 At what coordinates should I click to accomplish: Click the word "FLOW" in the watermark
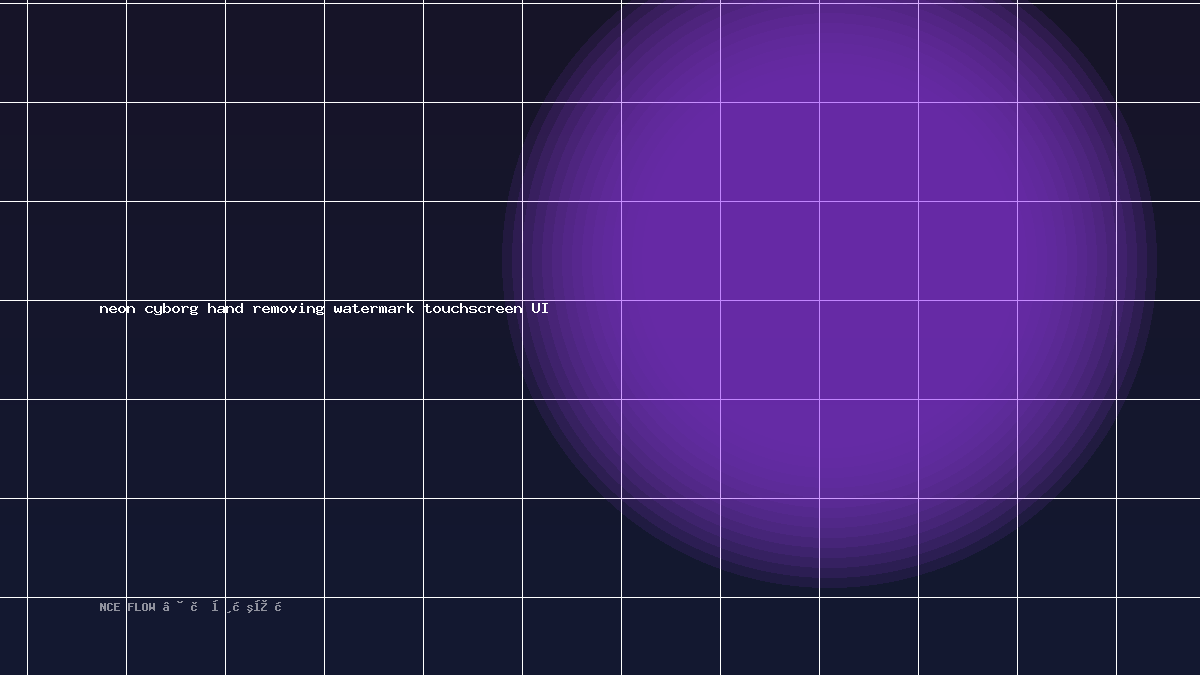click(x=141, y=607)
